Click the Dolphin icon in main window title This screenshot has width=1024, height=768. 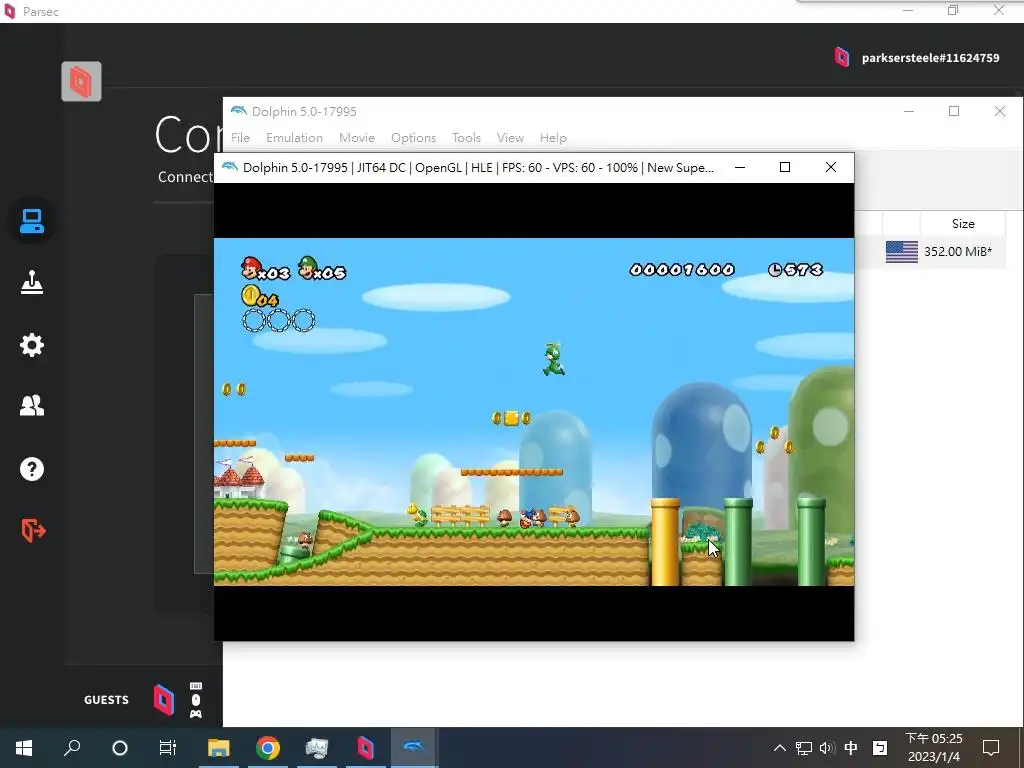238,111
